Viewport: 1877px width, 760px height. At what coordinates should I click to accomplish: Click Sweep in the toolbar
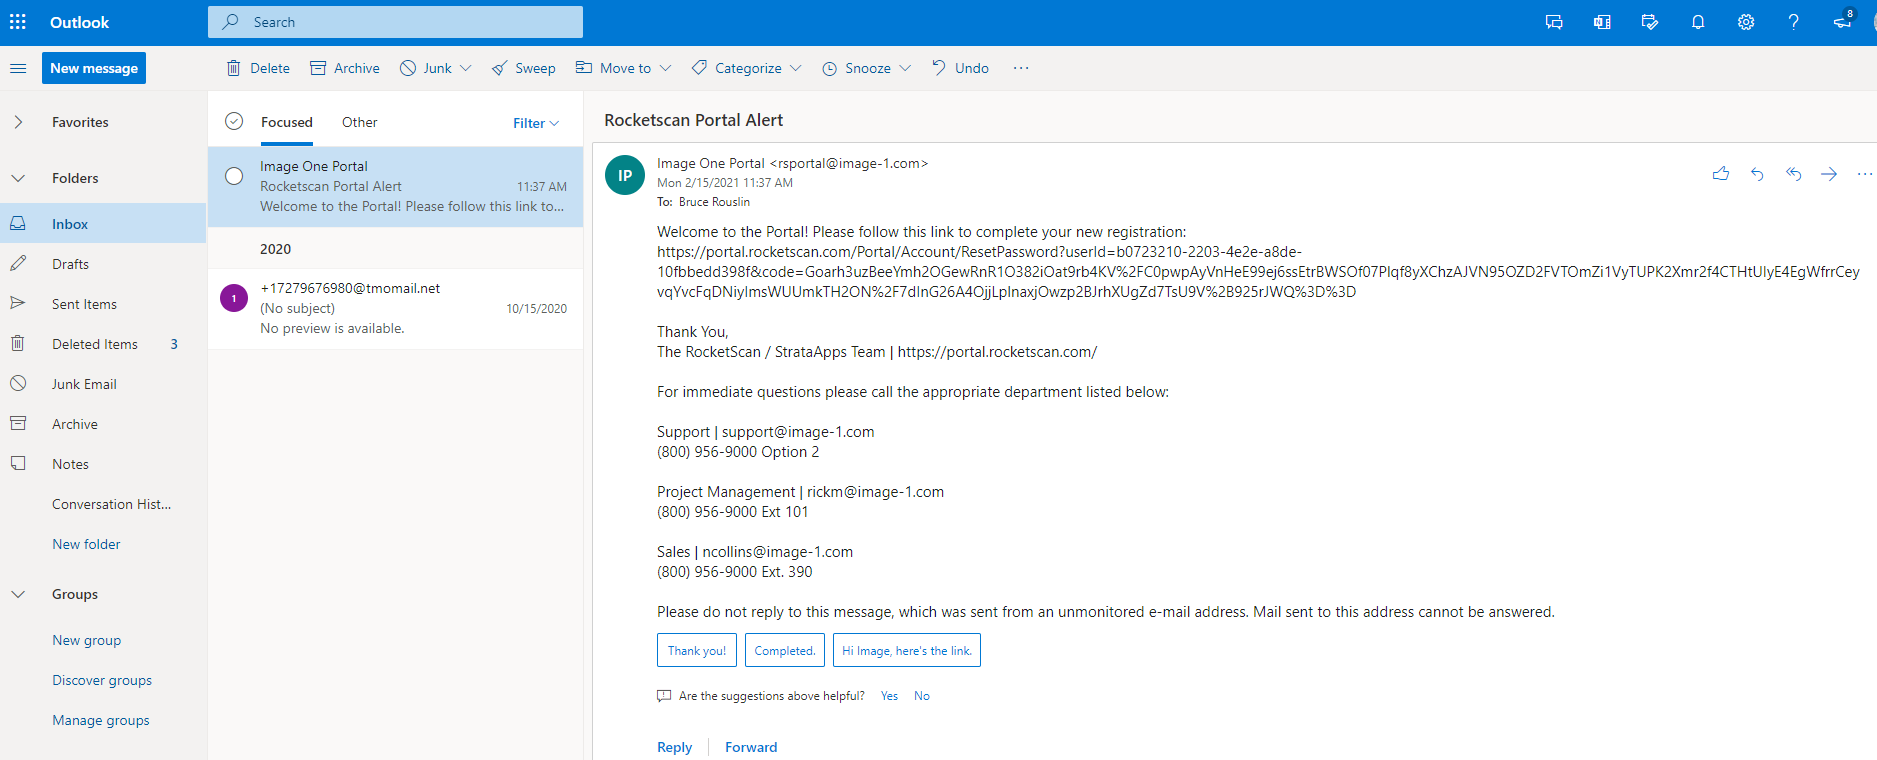523,68
